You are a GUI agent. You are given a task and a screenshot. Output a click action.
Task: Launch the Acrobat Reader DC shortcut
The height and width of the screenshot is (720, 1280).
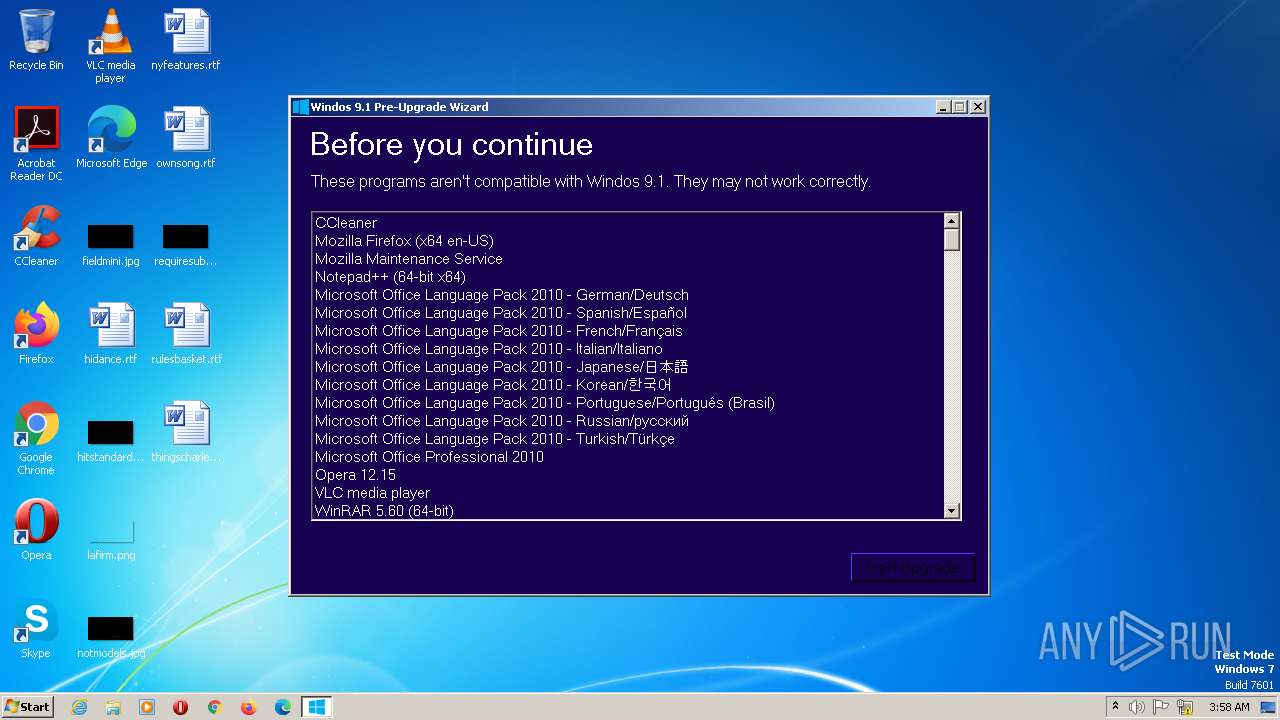[x=36, y=144]
